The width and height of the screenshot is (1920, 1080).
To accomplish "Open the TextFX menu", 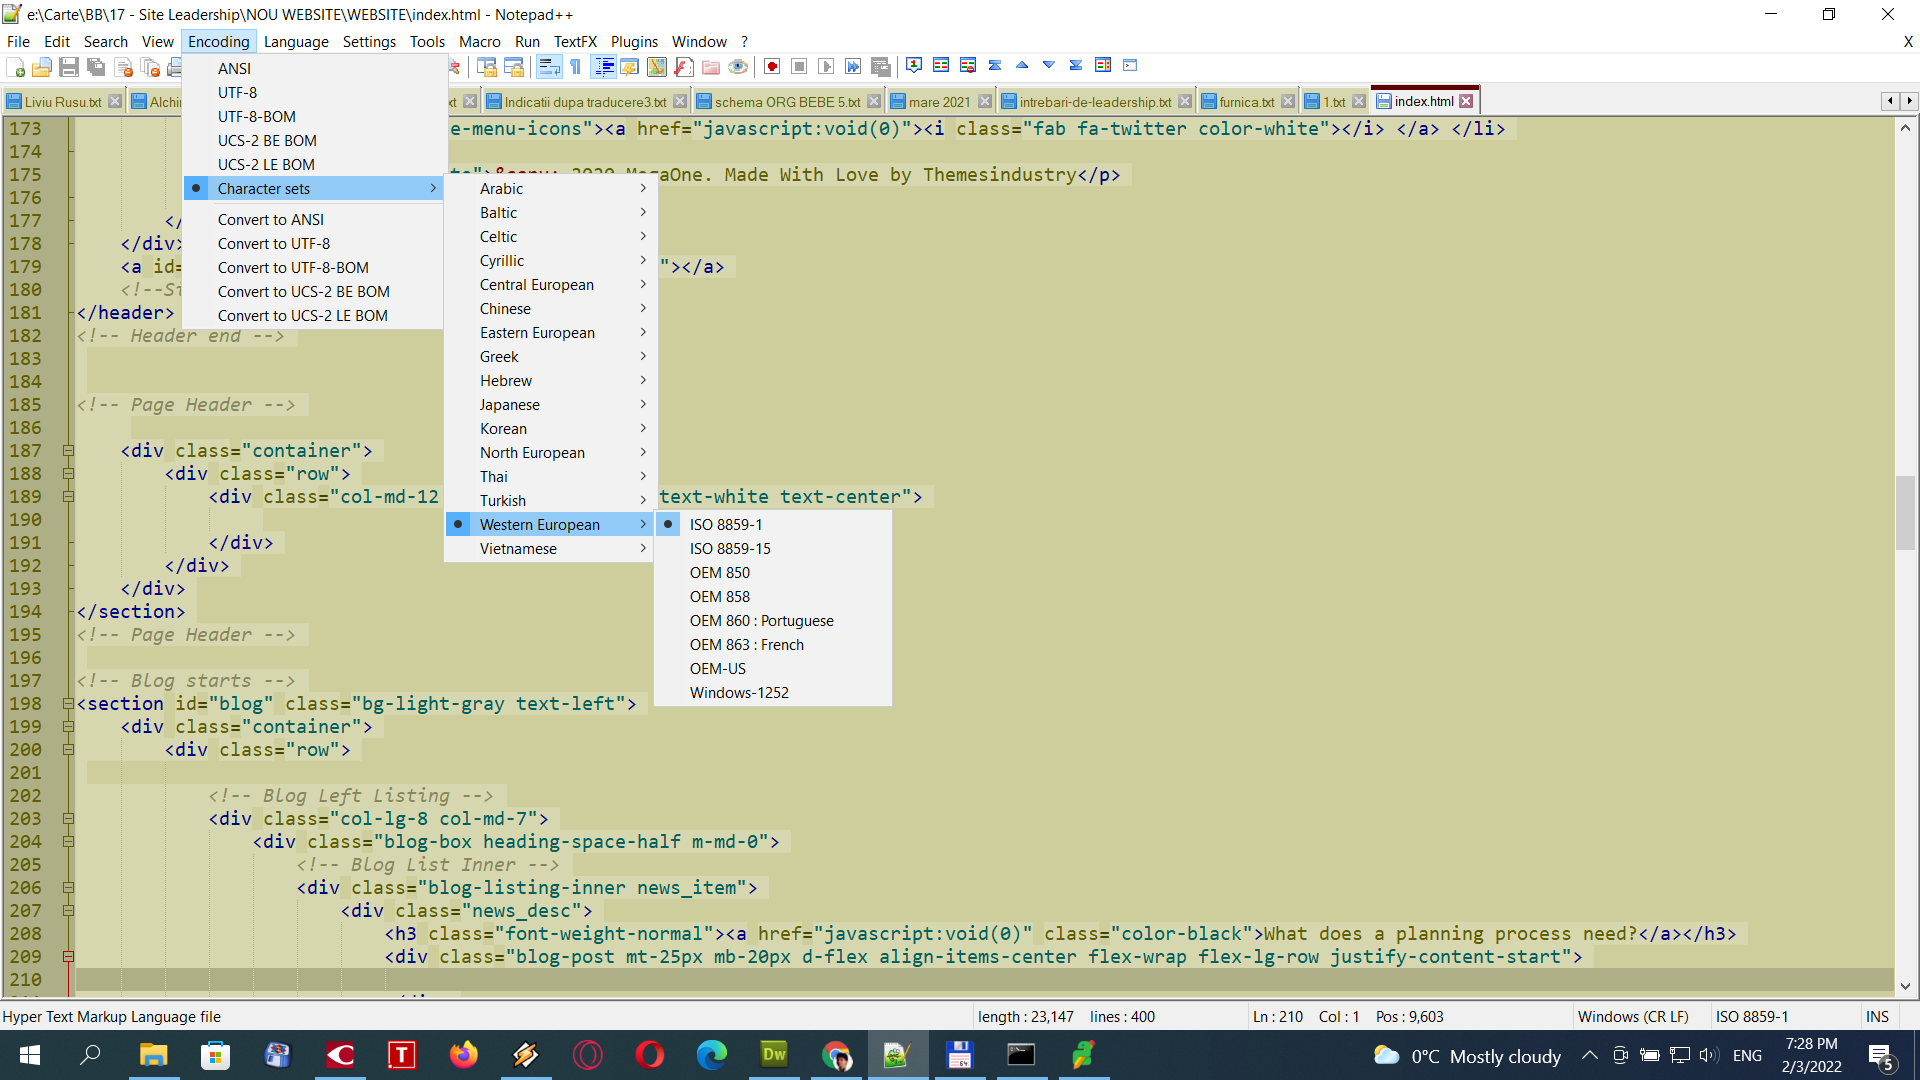I will coord(575,41).
